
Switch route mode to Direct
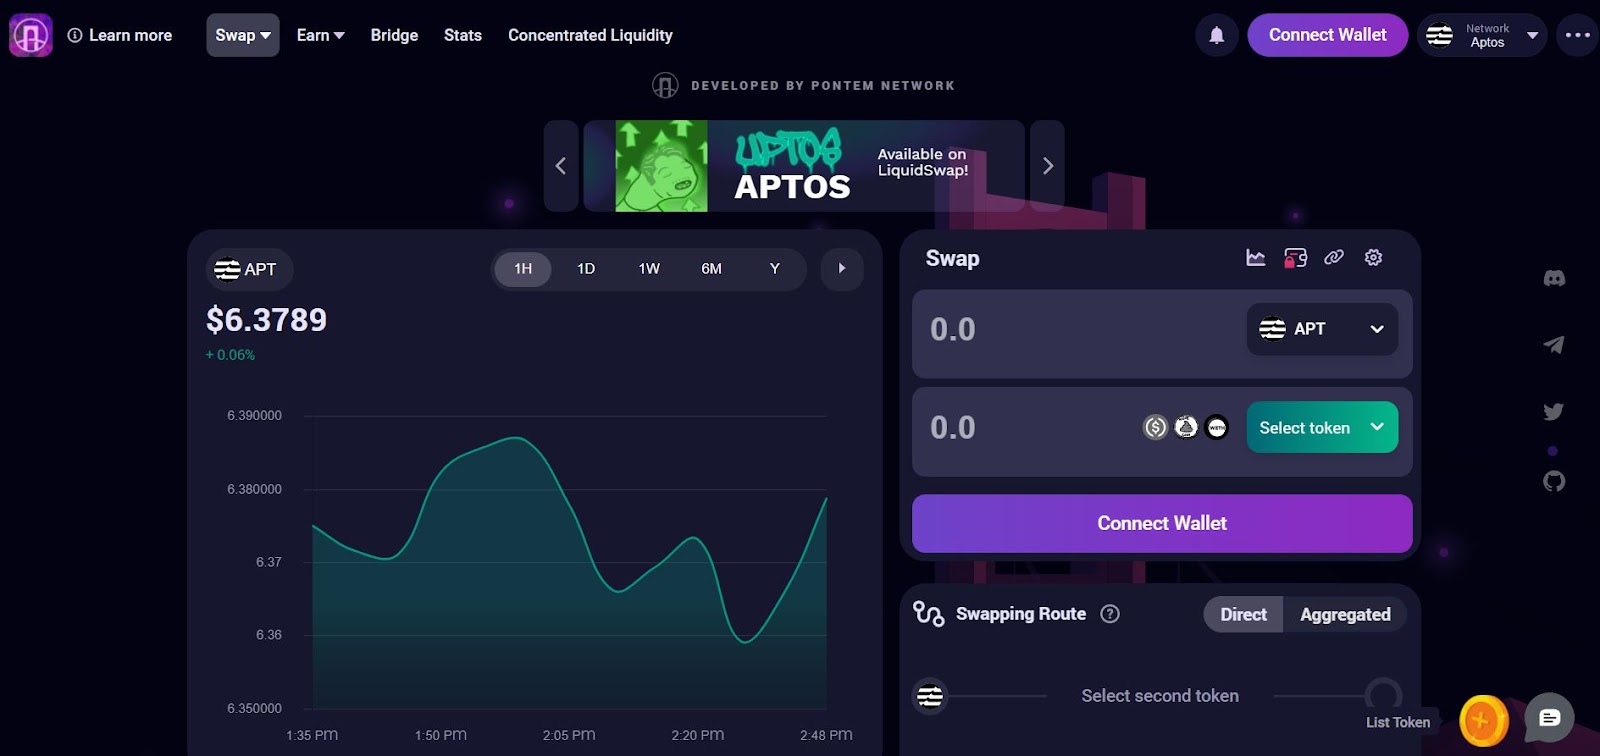point(1243,615)
